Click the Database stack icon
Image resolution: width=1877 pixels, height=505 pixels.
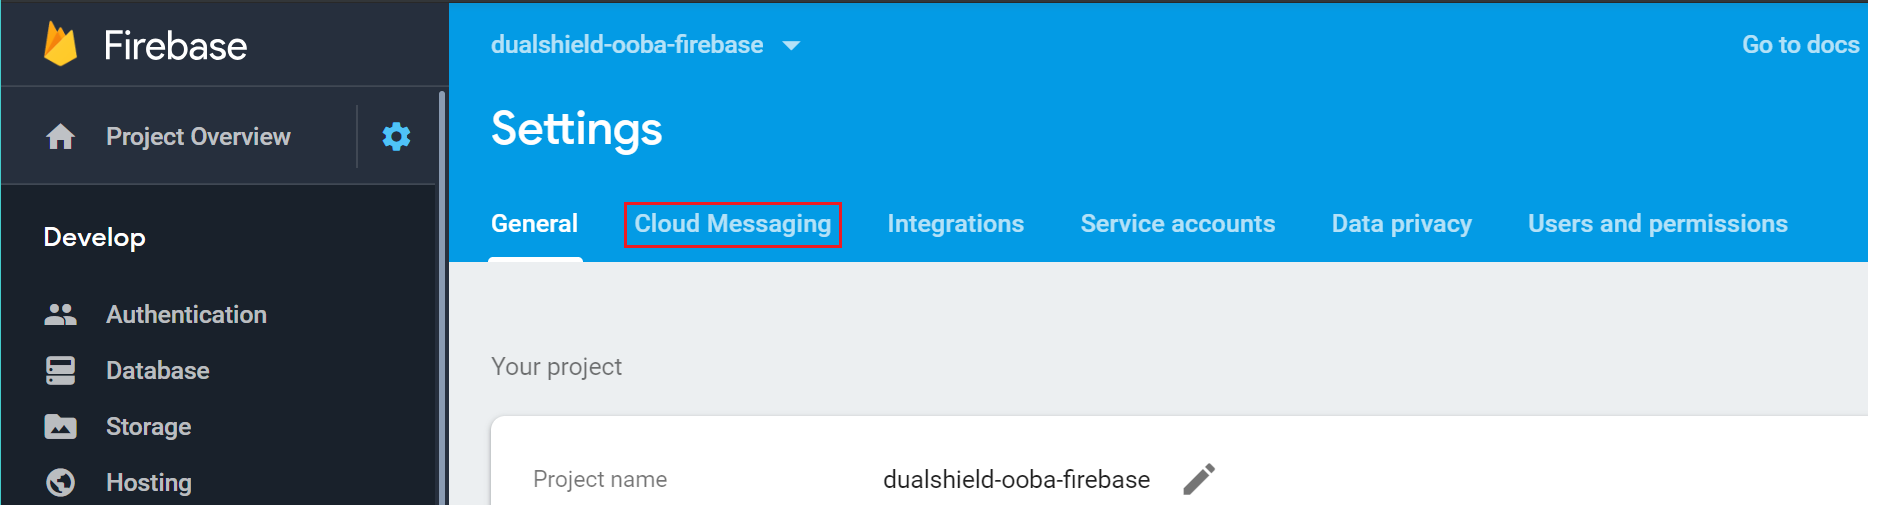click(60, 371)
